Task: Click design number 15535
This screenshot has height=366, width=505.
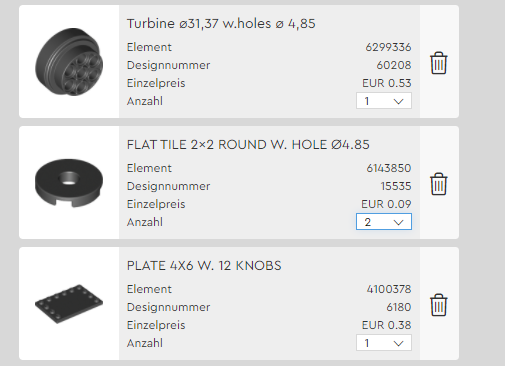Action: pos(396,186)
